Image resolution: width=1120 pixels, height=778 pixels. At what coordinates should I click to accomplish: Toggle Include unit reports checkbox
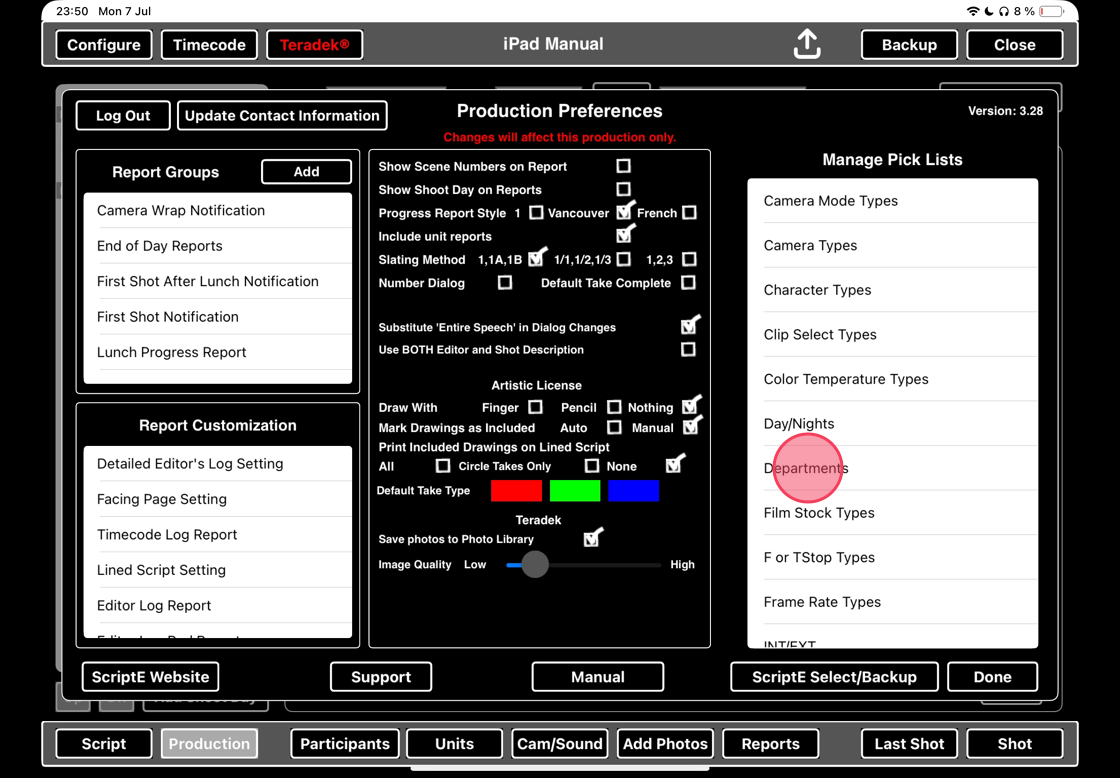pyautogui.click(x=625, y=236)
